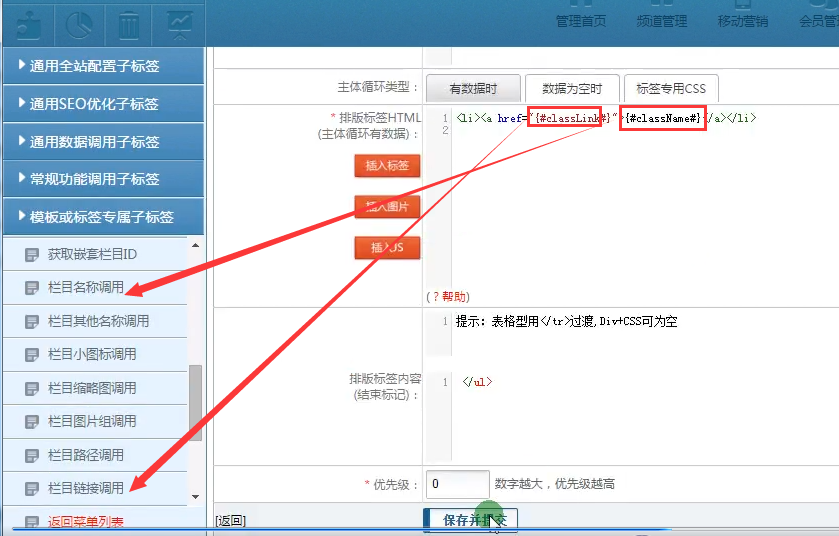This screenshot has height=536, width=839.
Task: Switch to the 标签专用CSS tab
Action: pyautogui.click(x=671, y=88)
